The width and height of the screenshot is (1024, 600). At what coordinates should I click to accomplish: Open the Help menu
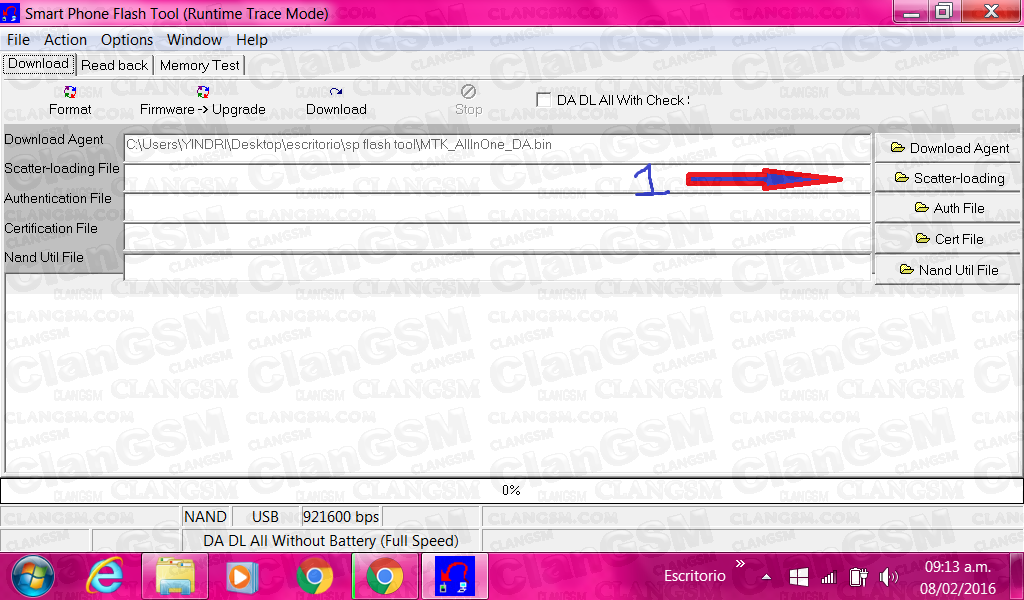252,40
